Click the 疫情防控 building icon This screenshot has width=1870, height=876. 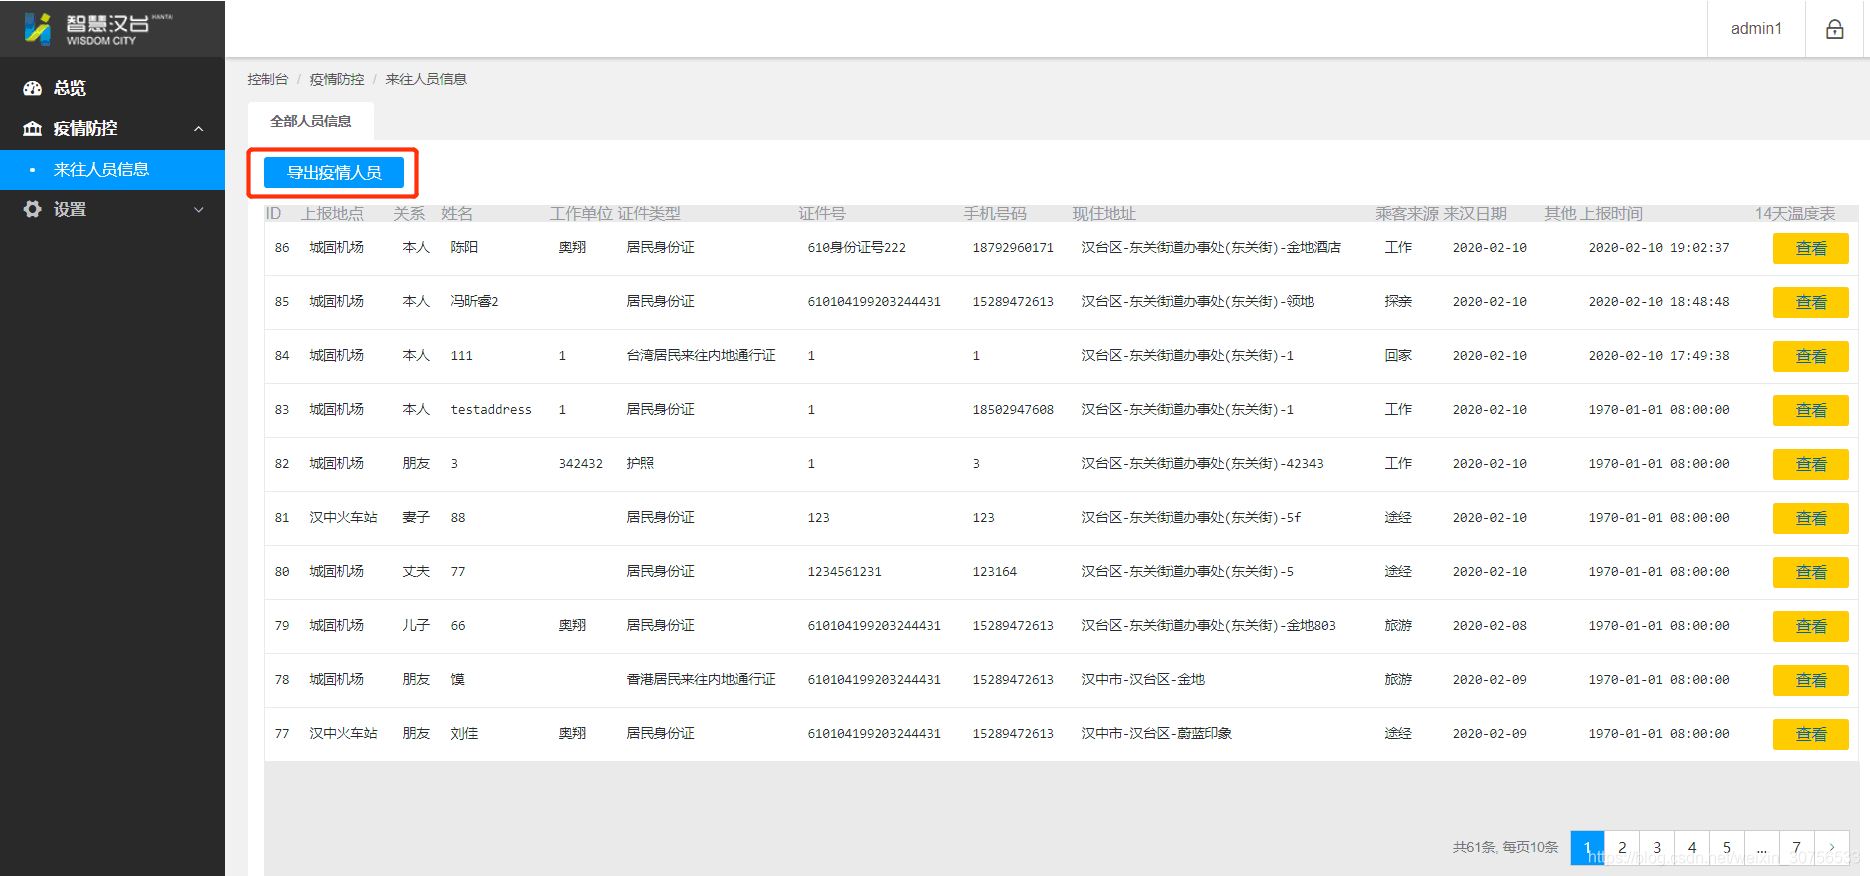click(x=33, y=128)
